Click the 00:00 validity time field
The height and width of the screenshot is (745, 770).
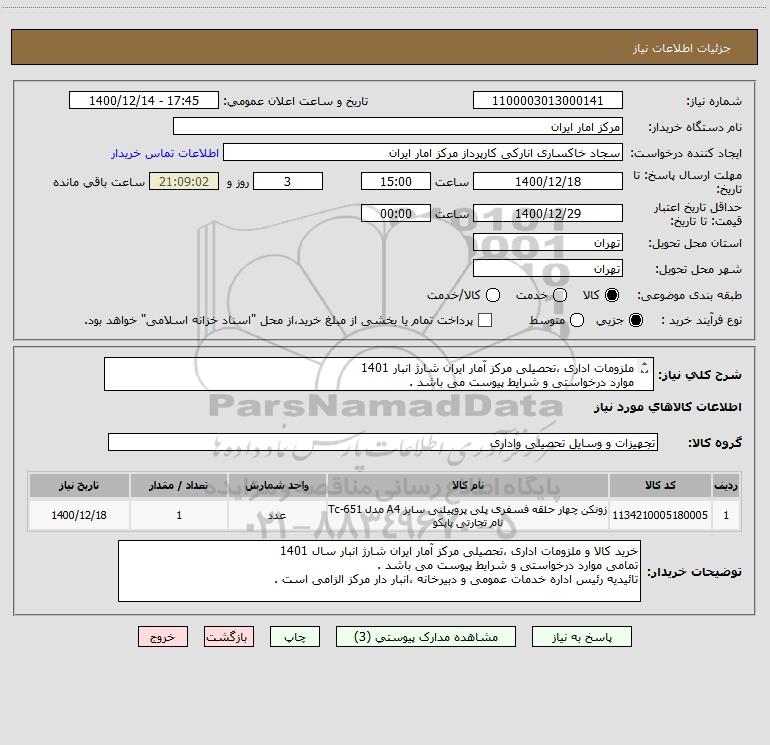click(396, 213)
